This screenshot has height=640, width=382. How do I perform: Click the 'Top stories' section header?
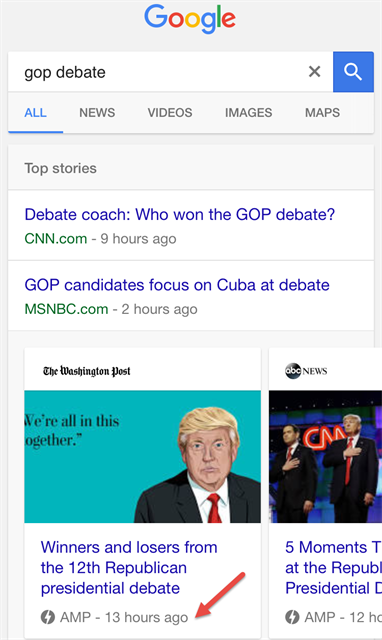tap(60, 168)
